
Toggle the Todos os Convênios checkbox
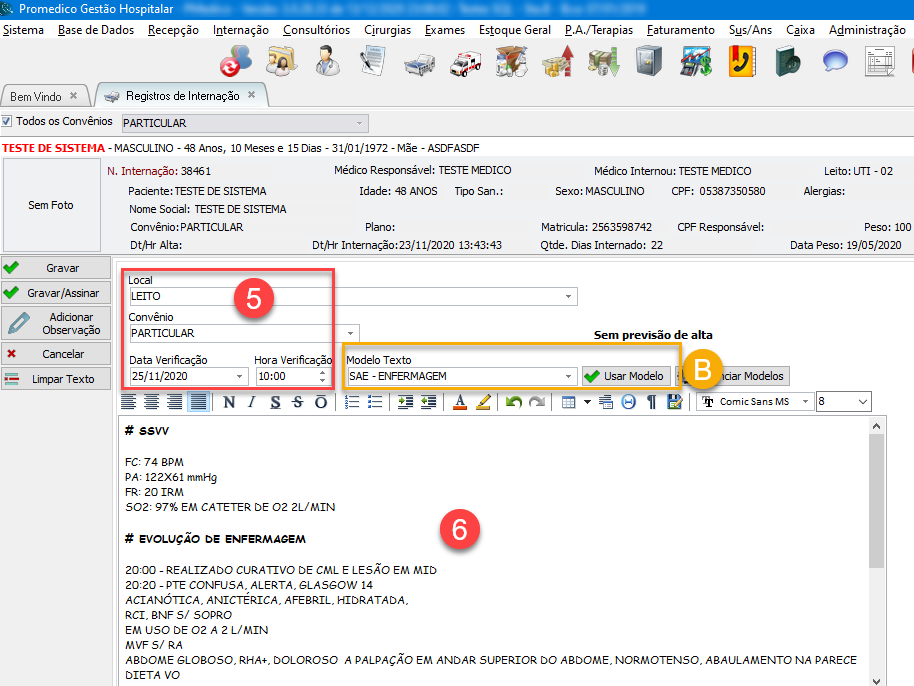[x=7, y=122]
